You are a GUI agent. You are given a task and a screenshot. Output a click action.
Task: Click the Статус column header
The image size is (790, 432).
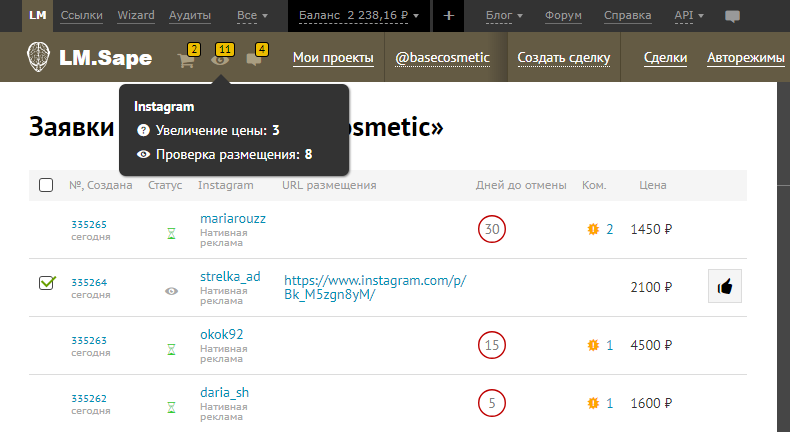click(165, 185)
